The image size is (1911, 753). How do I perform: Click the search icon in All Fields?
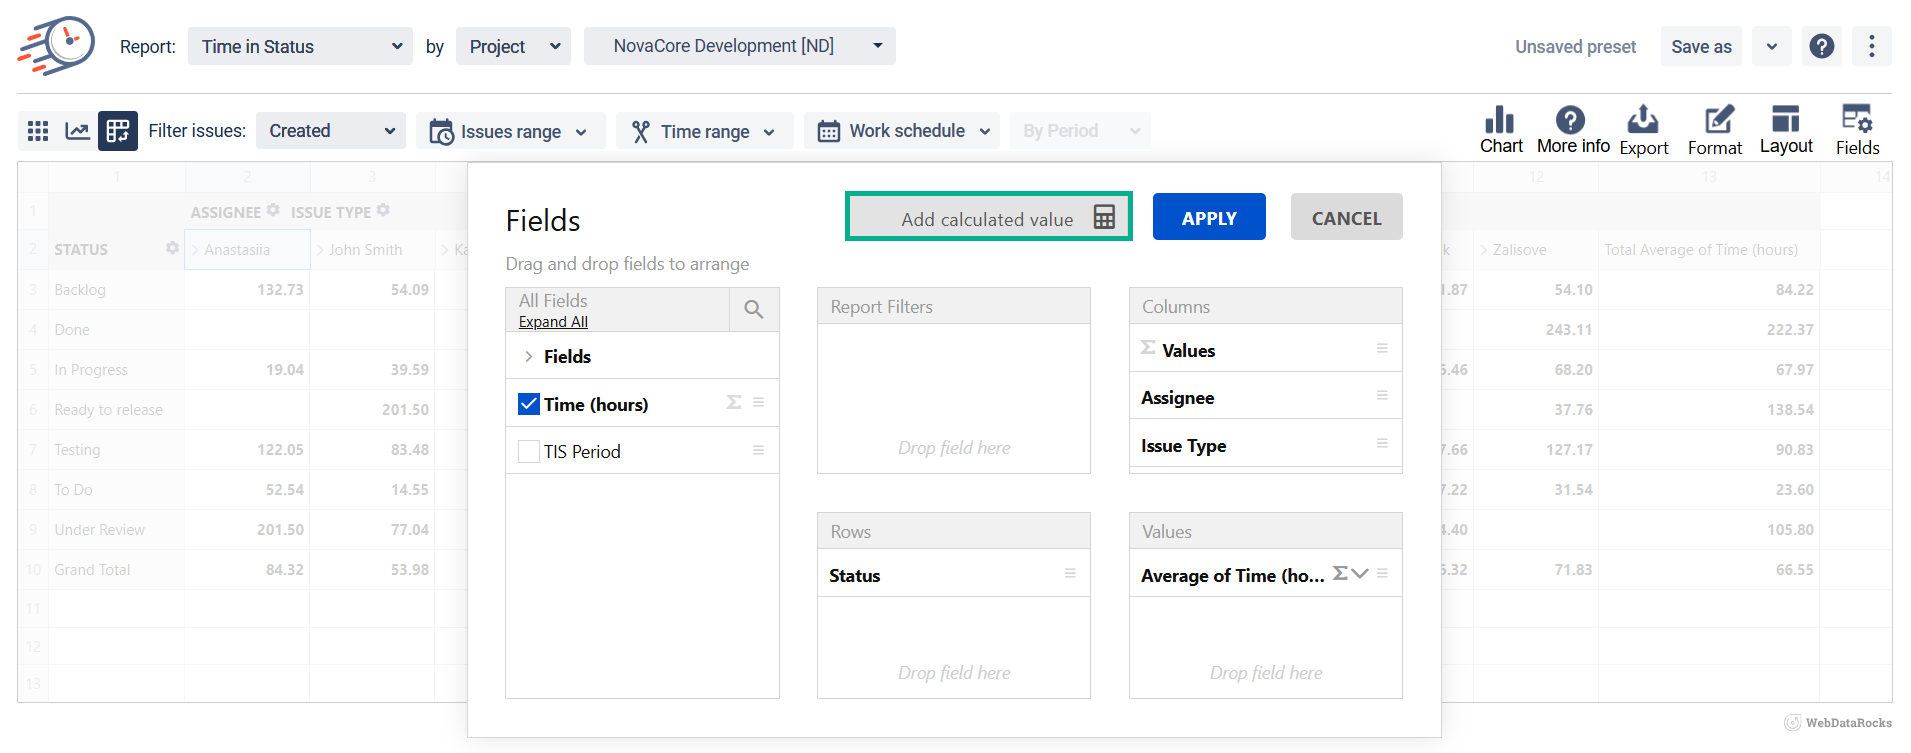click(x=754, y=310)
